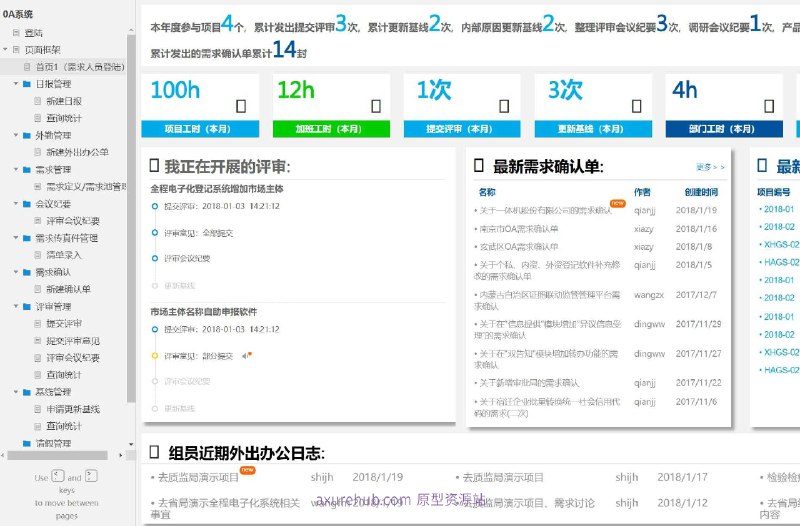This screenshot has height=526, width=800.
Task: Collapse the 会议纪要 folder arrow
Action: click(x=16, y=204)
